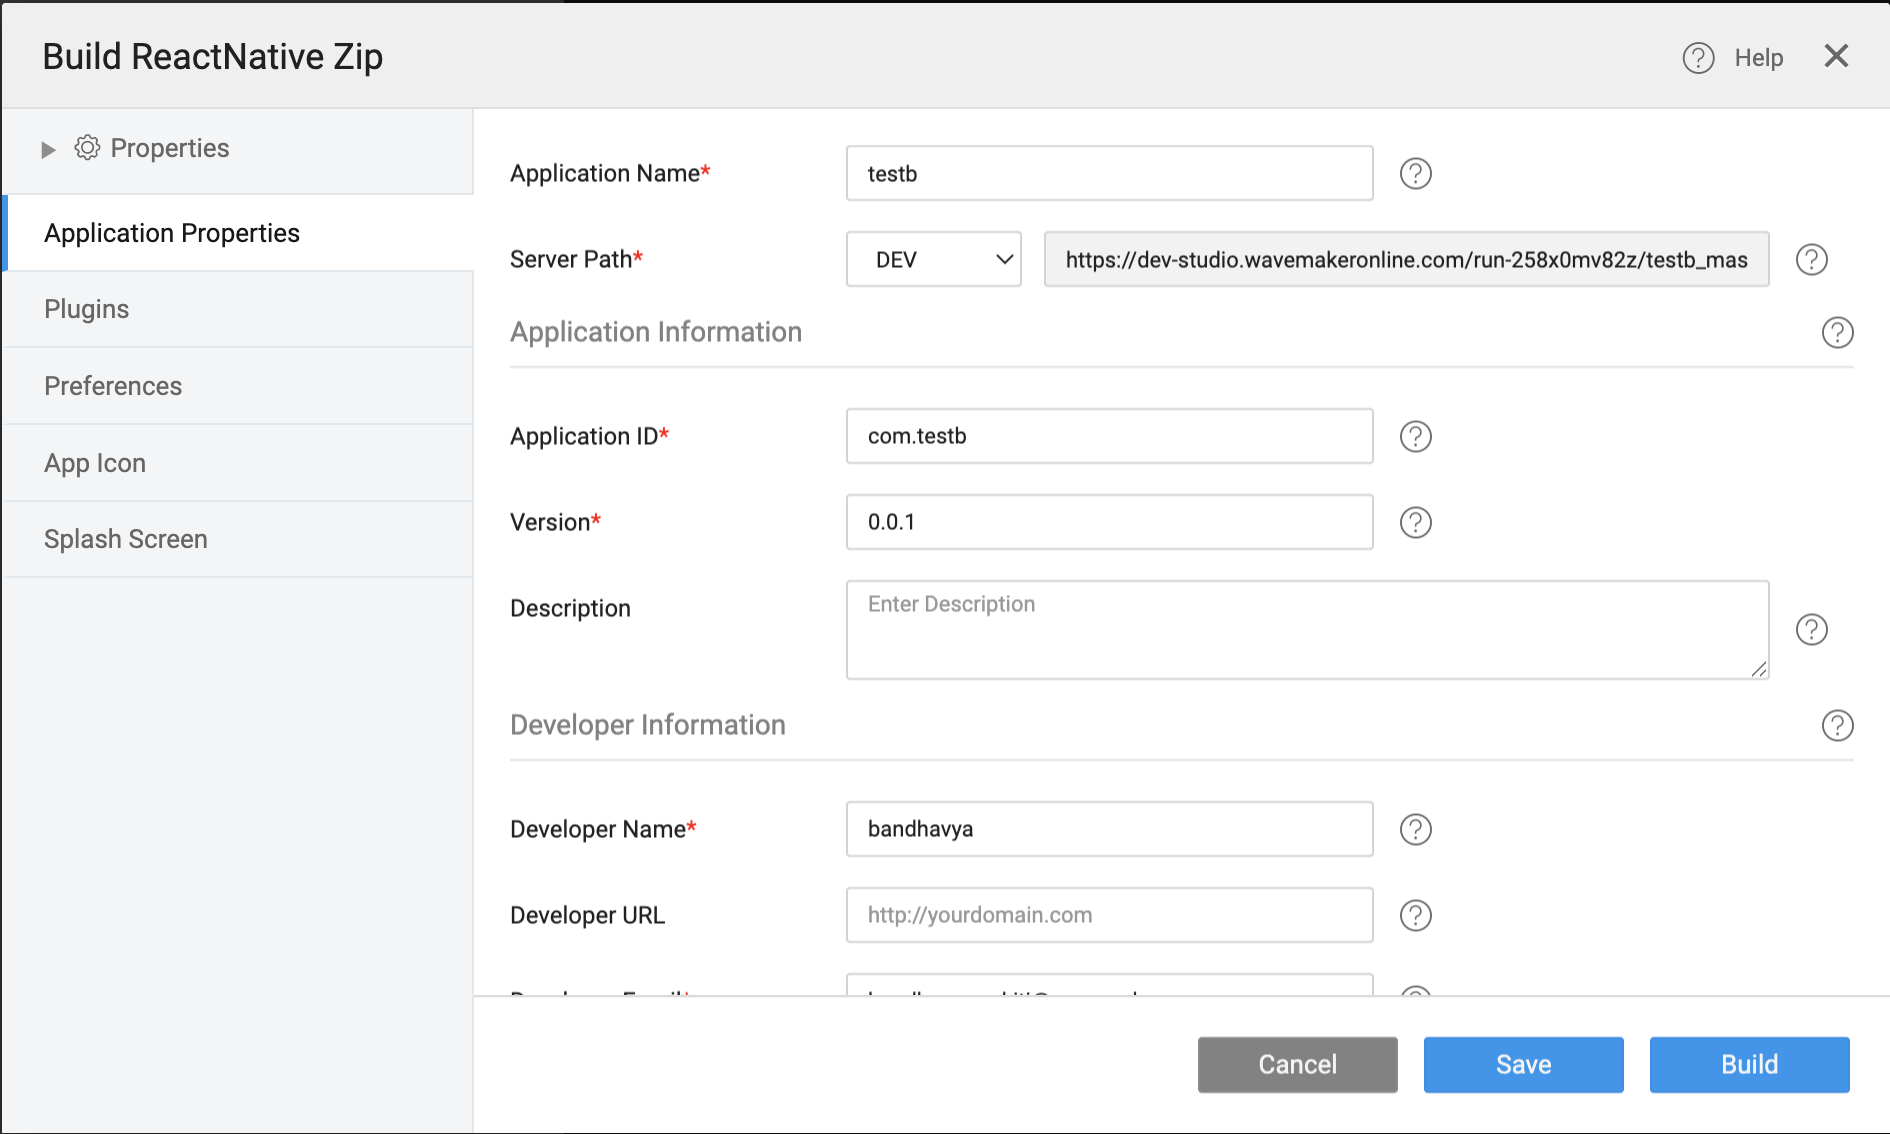Screen dimensions: 1890x1134
Task: Go to Splash Screen settings
Action: pos(126,540)
